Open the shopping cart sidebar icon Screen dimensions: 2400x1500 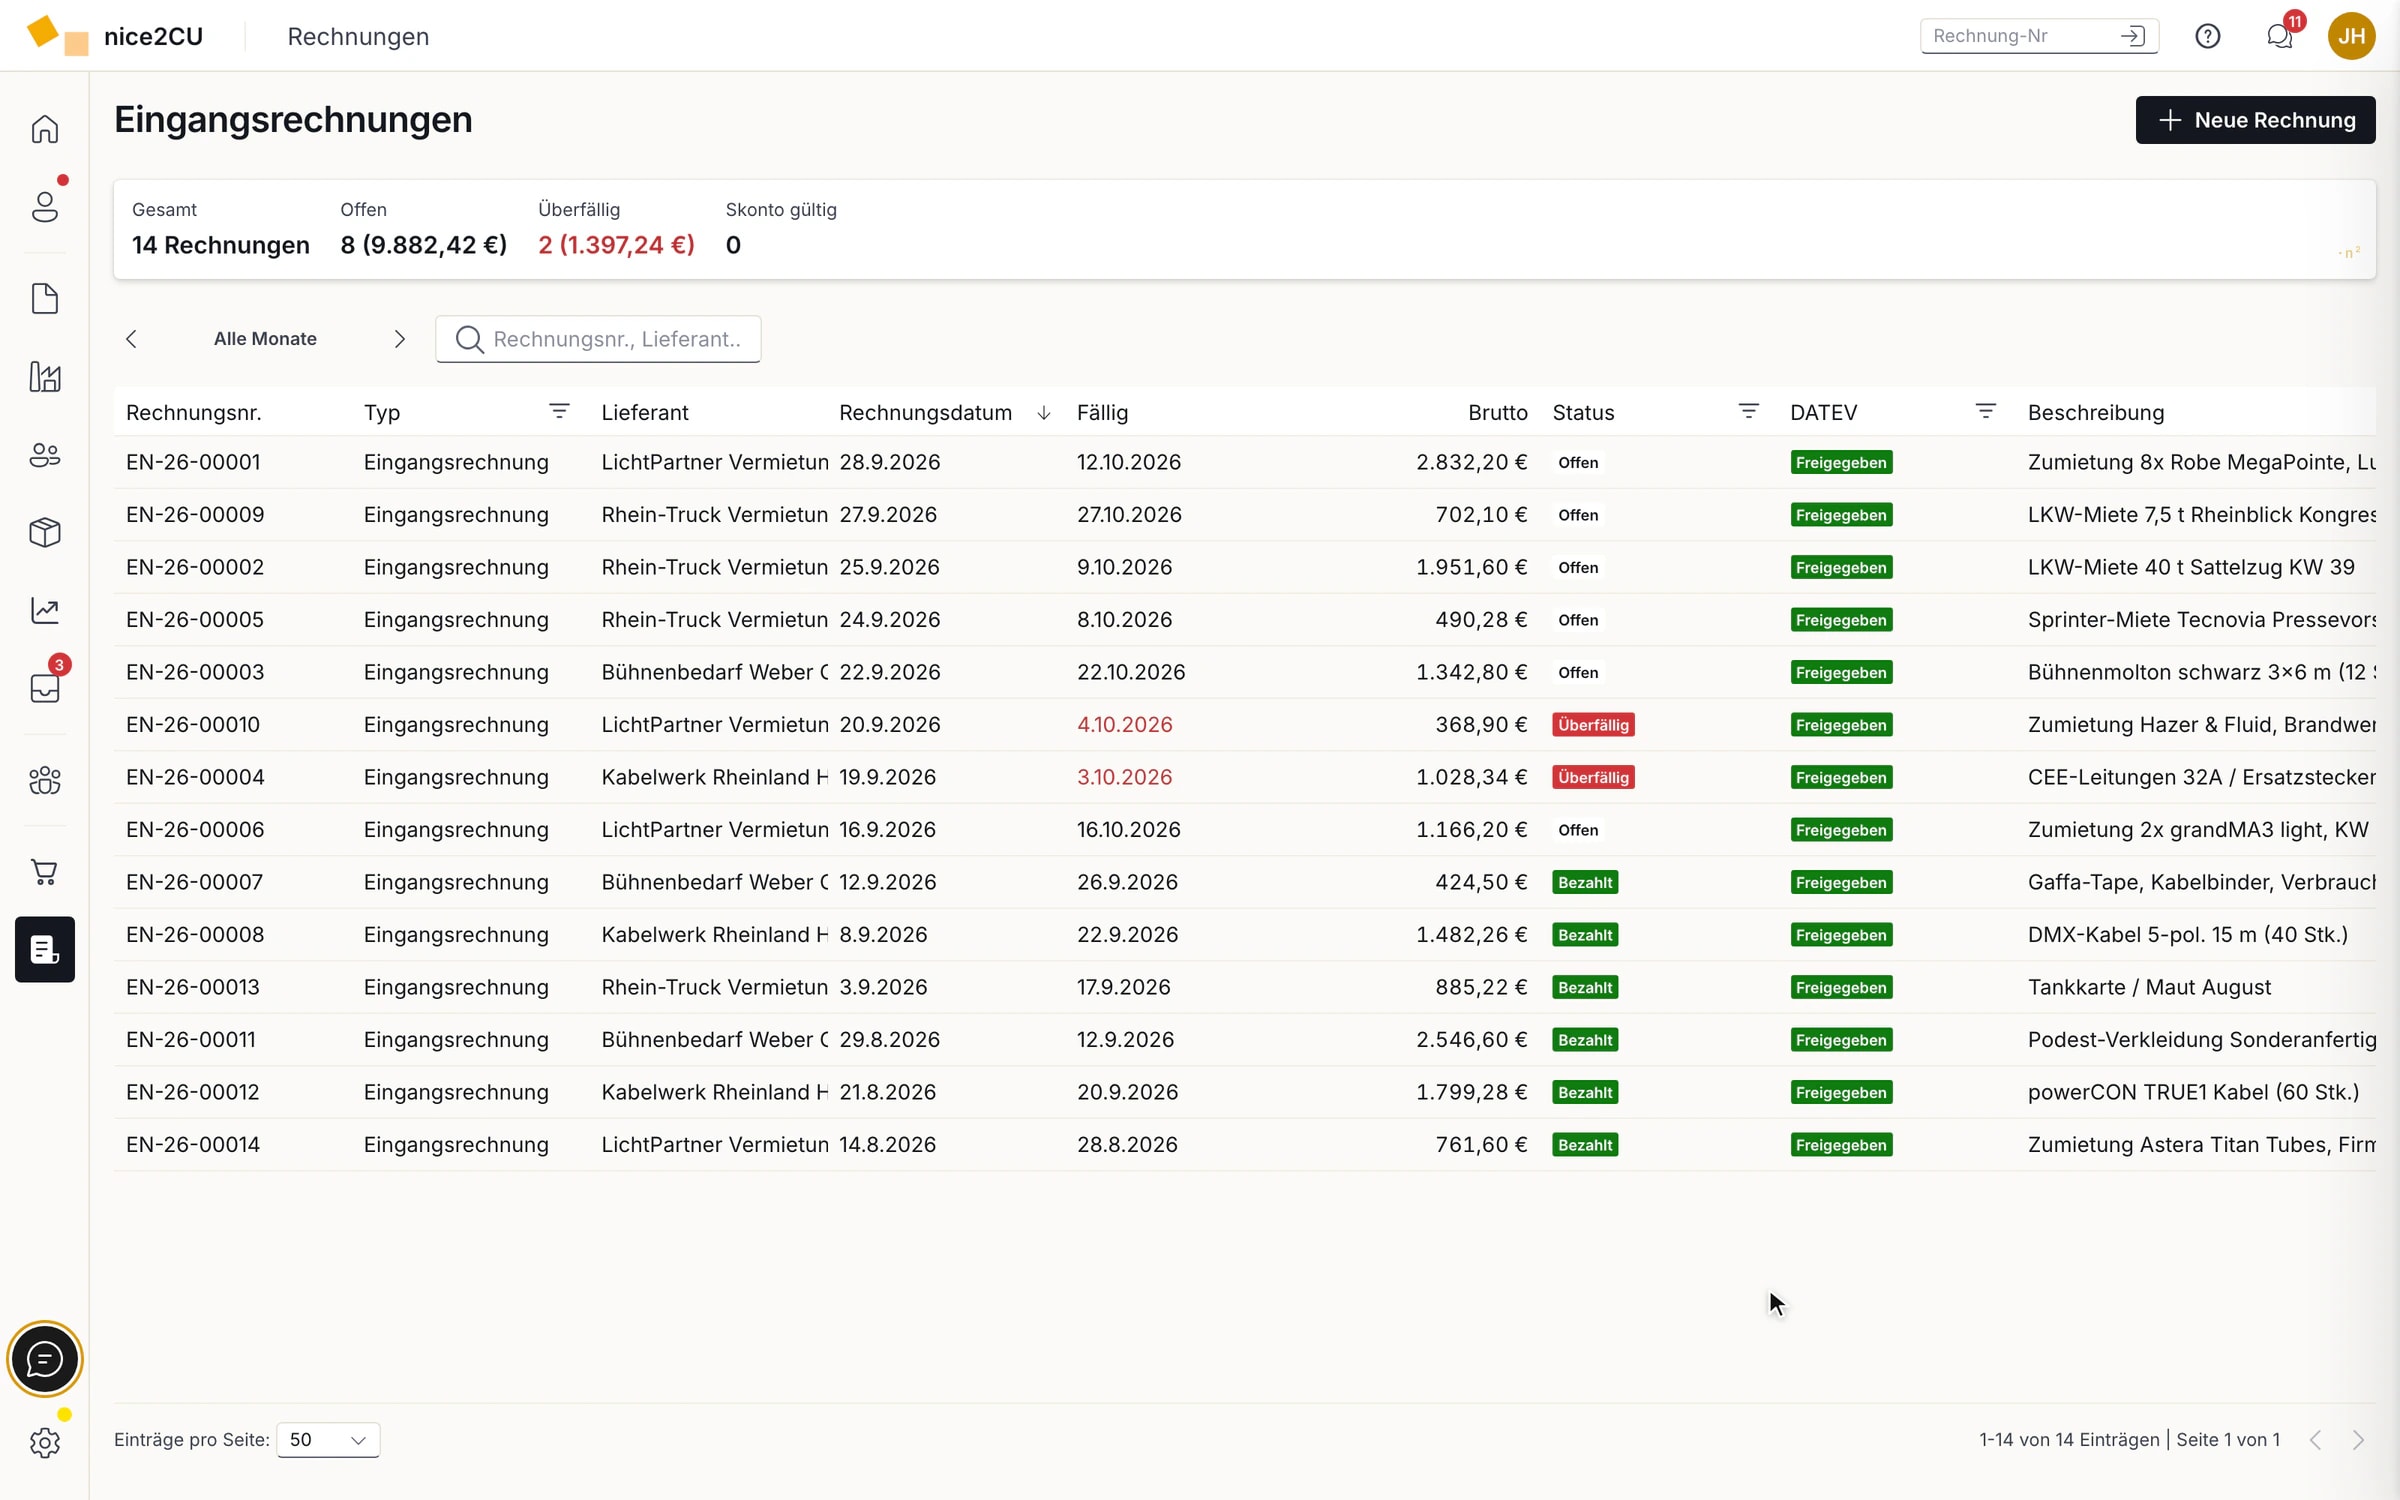[x=44, y=872]
